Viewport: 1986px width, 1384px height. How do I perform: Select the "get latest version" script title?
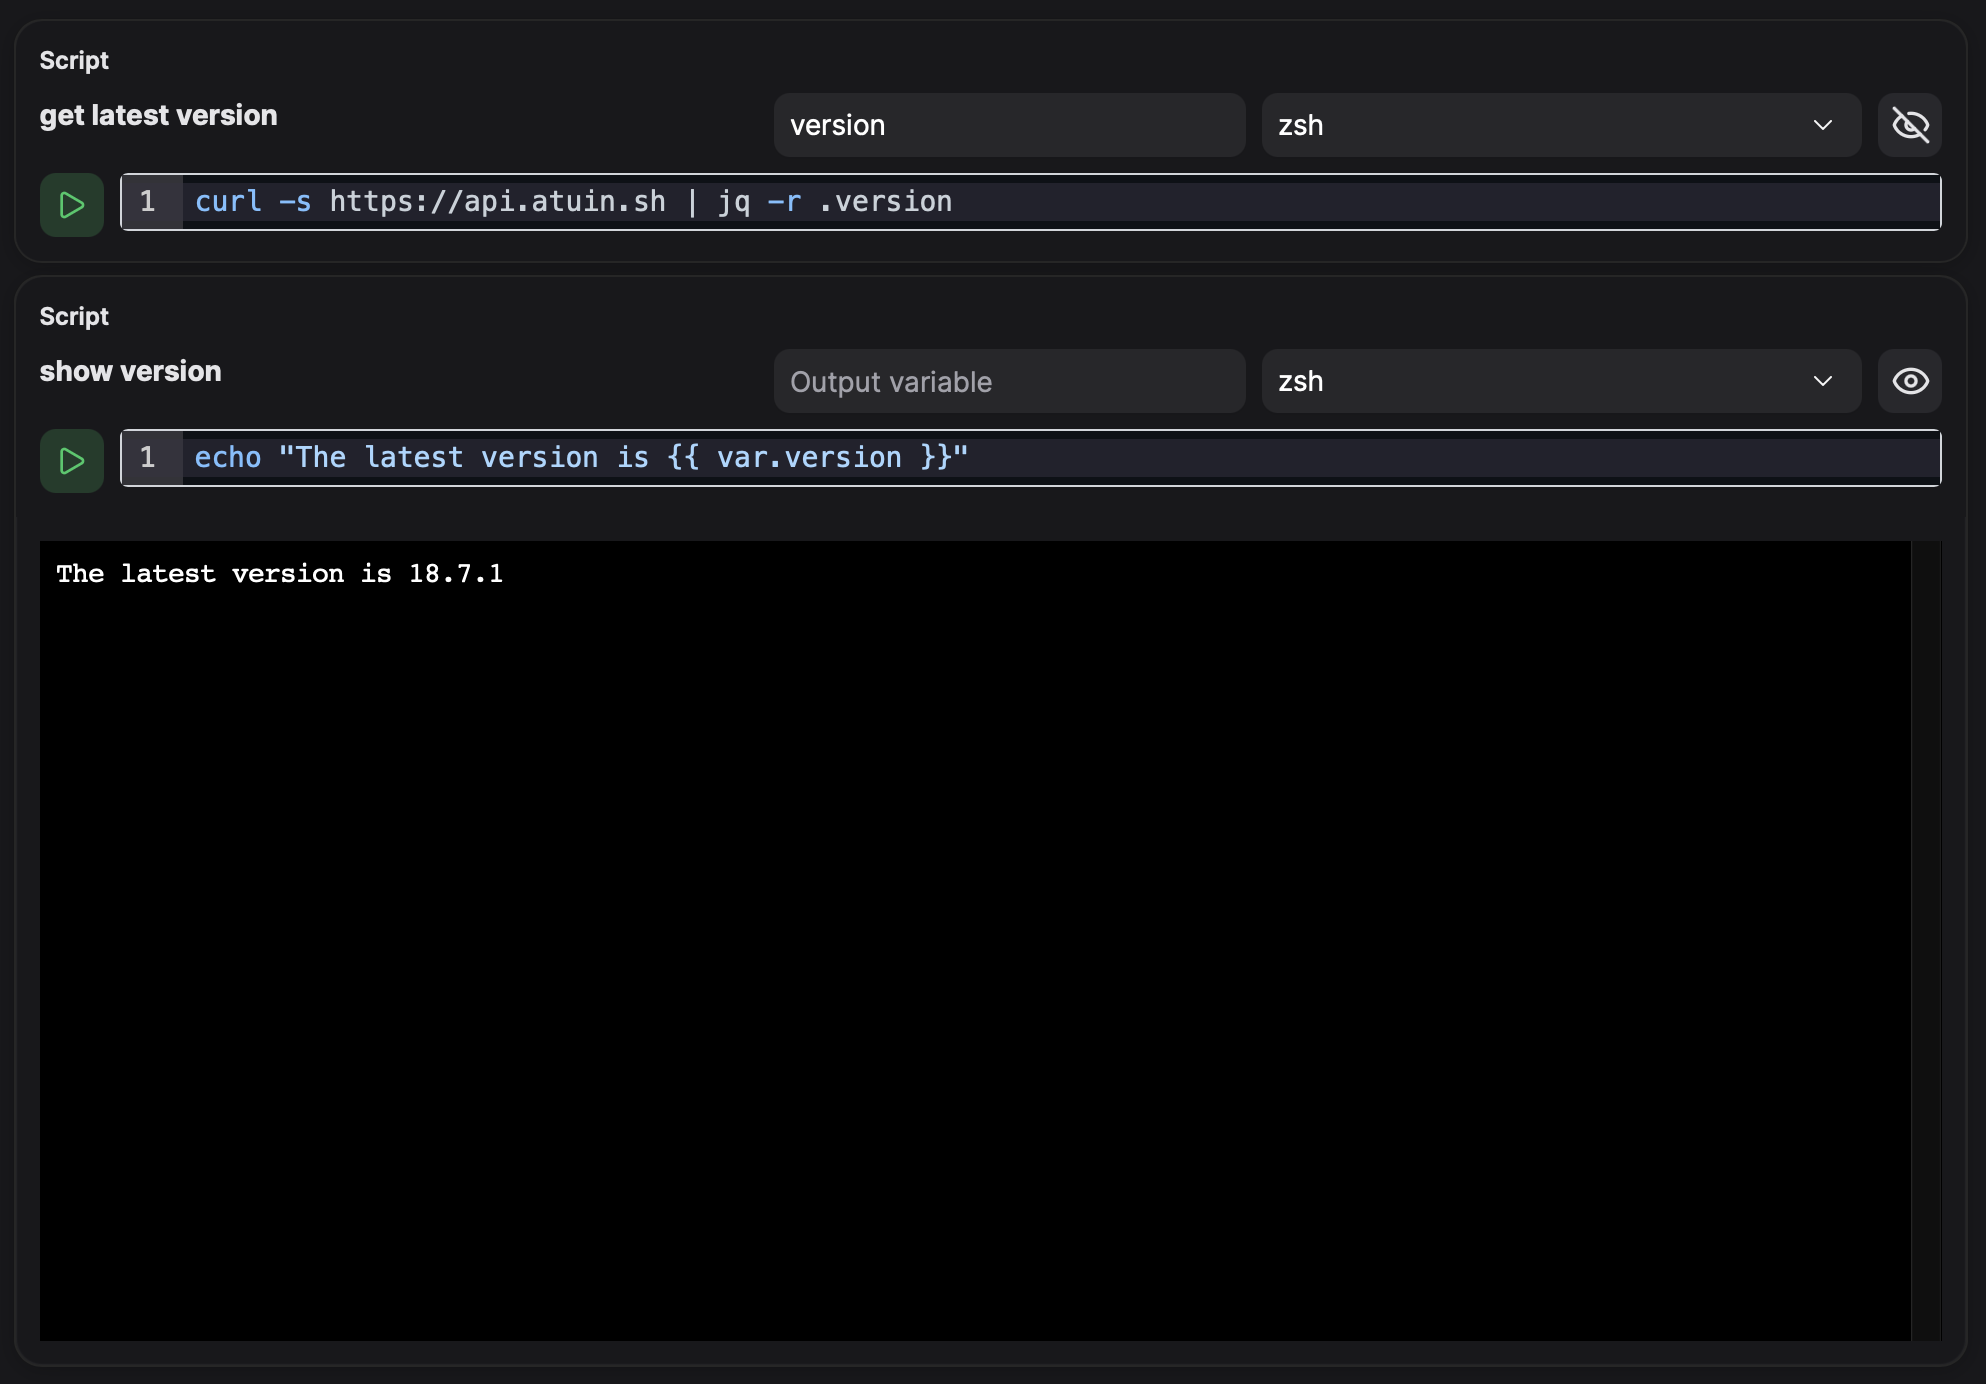[158, 114]
